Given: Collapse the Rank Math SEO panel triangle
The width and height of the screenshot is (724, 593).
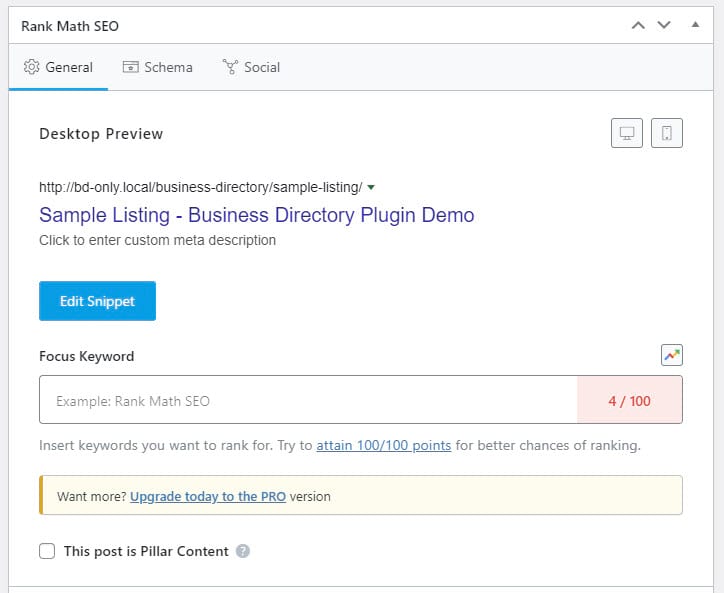Looking at the screenshot, I should [695, 24].
